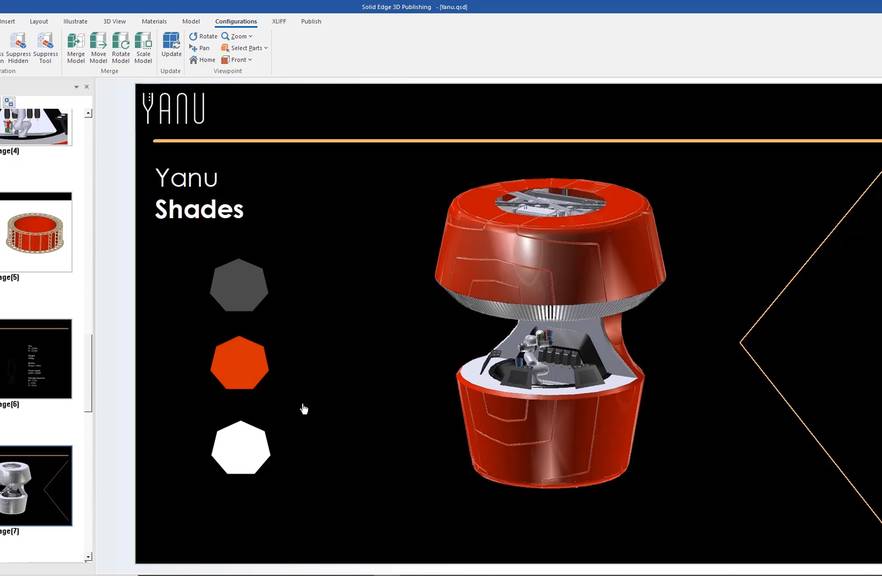Open the Front view dropdown
The height and width of the screenshot is (576, 882).
click(237, 60)
